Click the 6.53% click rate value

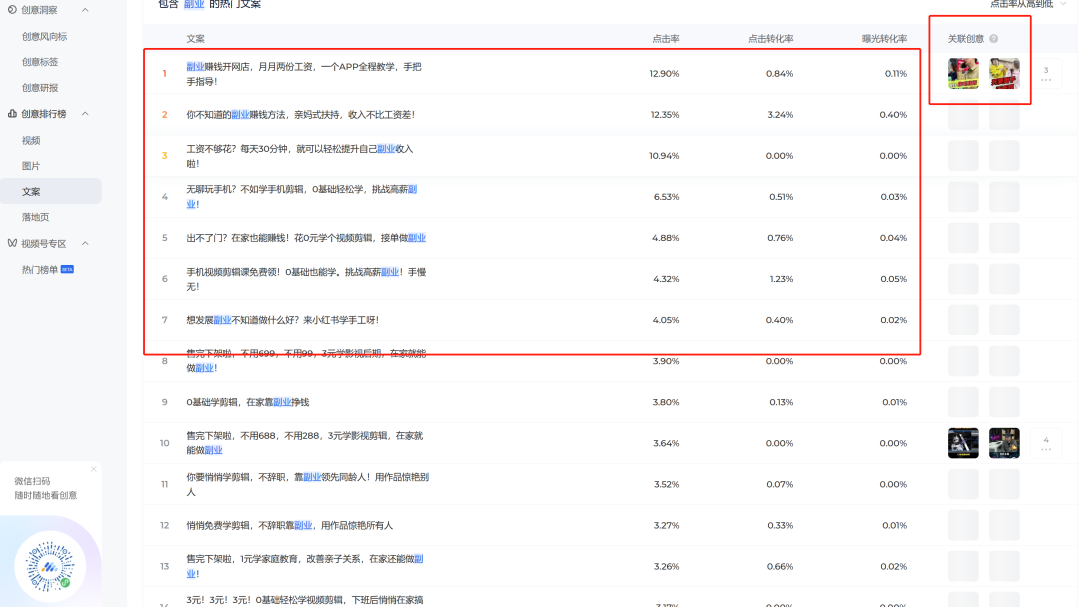[x=666, y=196]
